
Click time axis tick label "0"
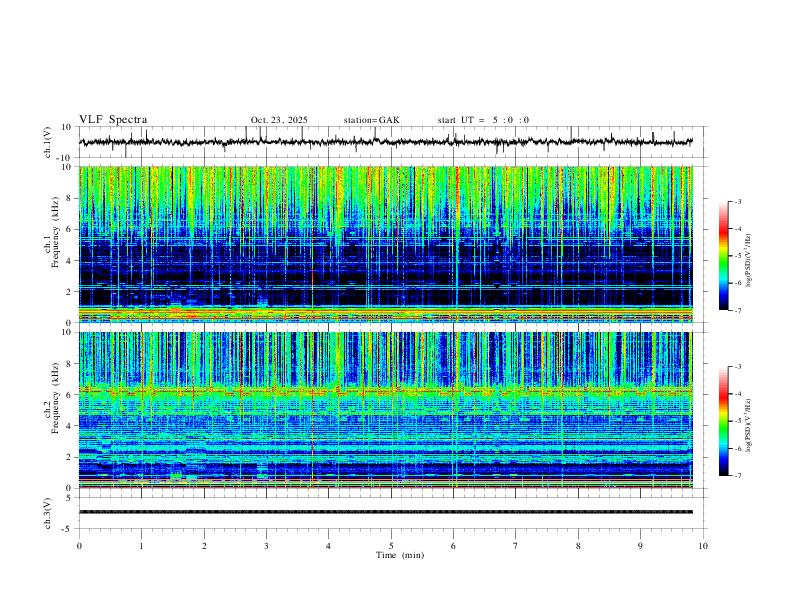(x=79, y=546)
